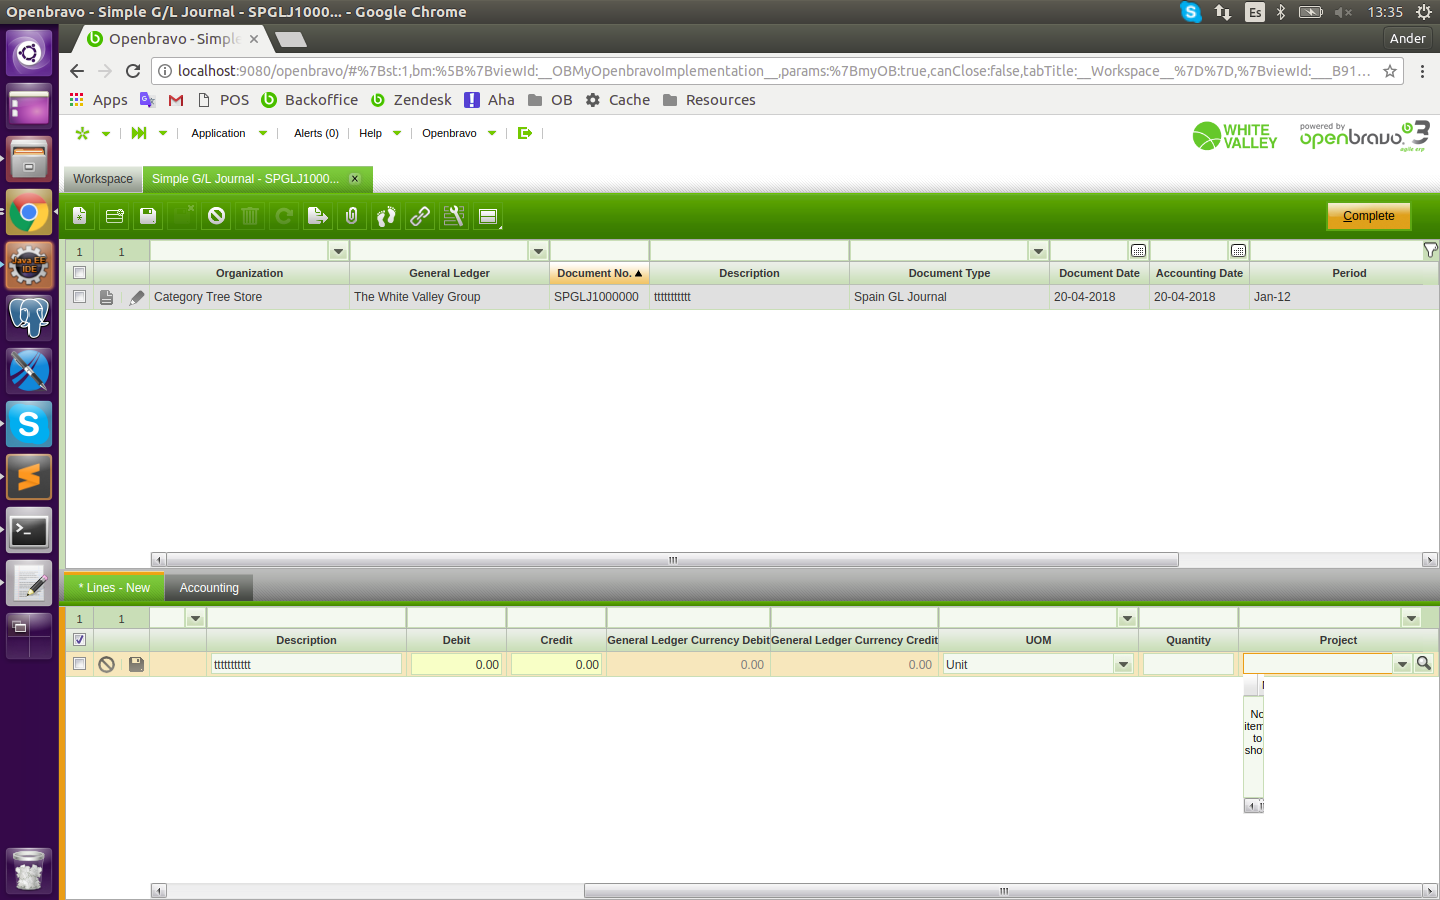This screenshot has height=900, width=1440.
Task: Save the current journal record
Action: tap(148, 216)
